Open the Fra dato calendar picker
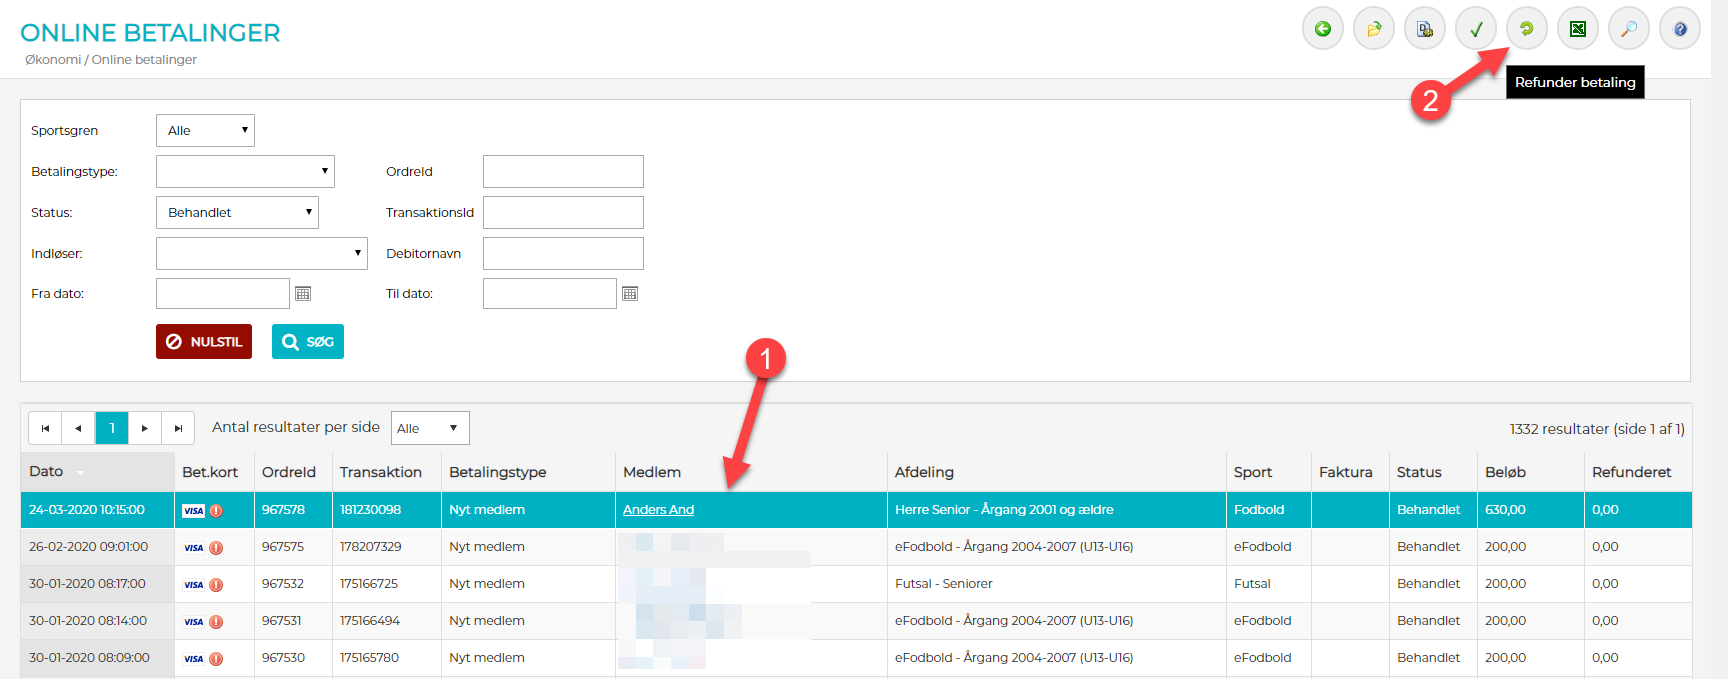The height and width of the screenshot is (679, 1728). pyautogui.click(x=303, y=294)
